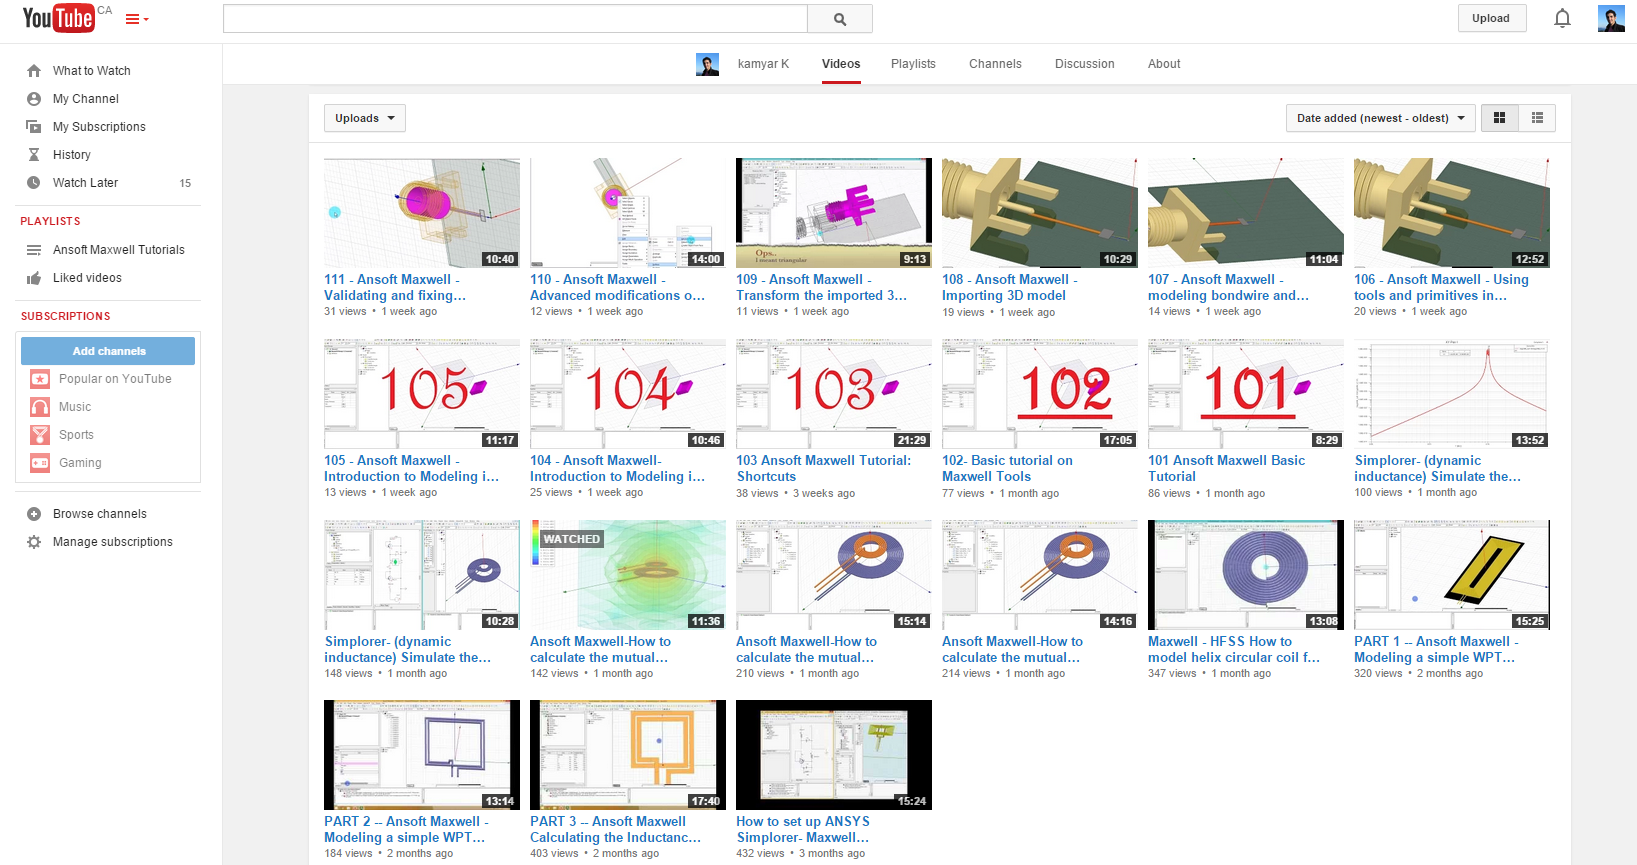Open account avatar menu in top bar

coord(1611,18)
